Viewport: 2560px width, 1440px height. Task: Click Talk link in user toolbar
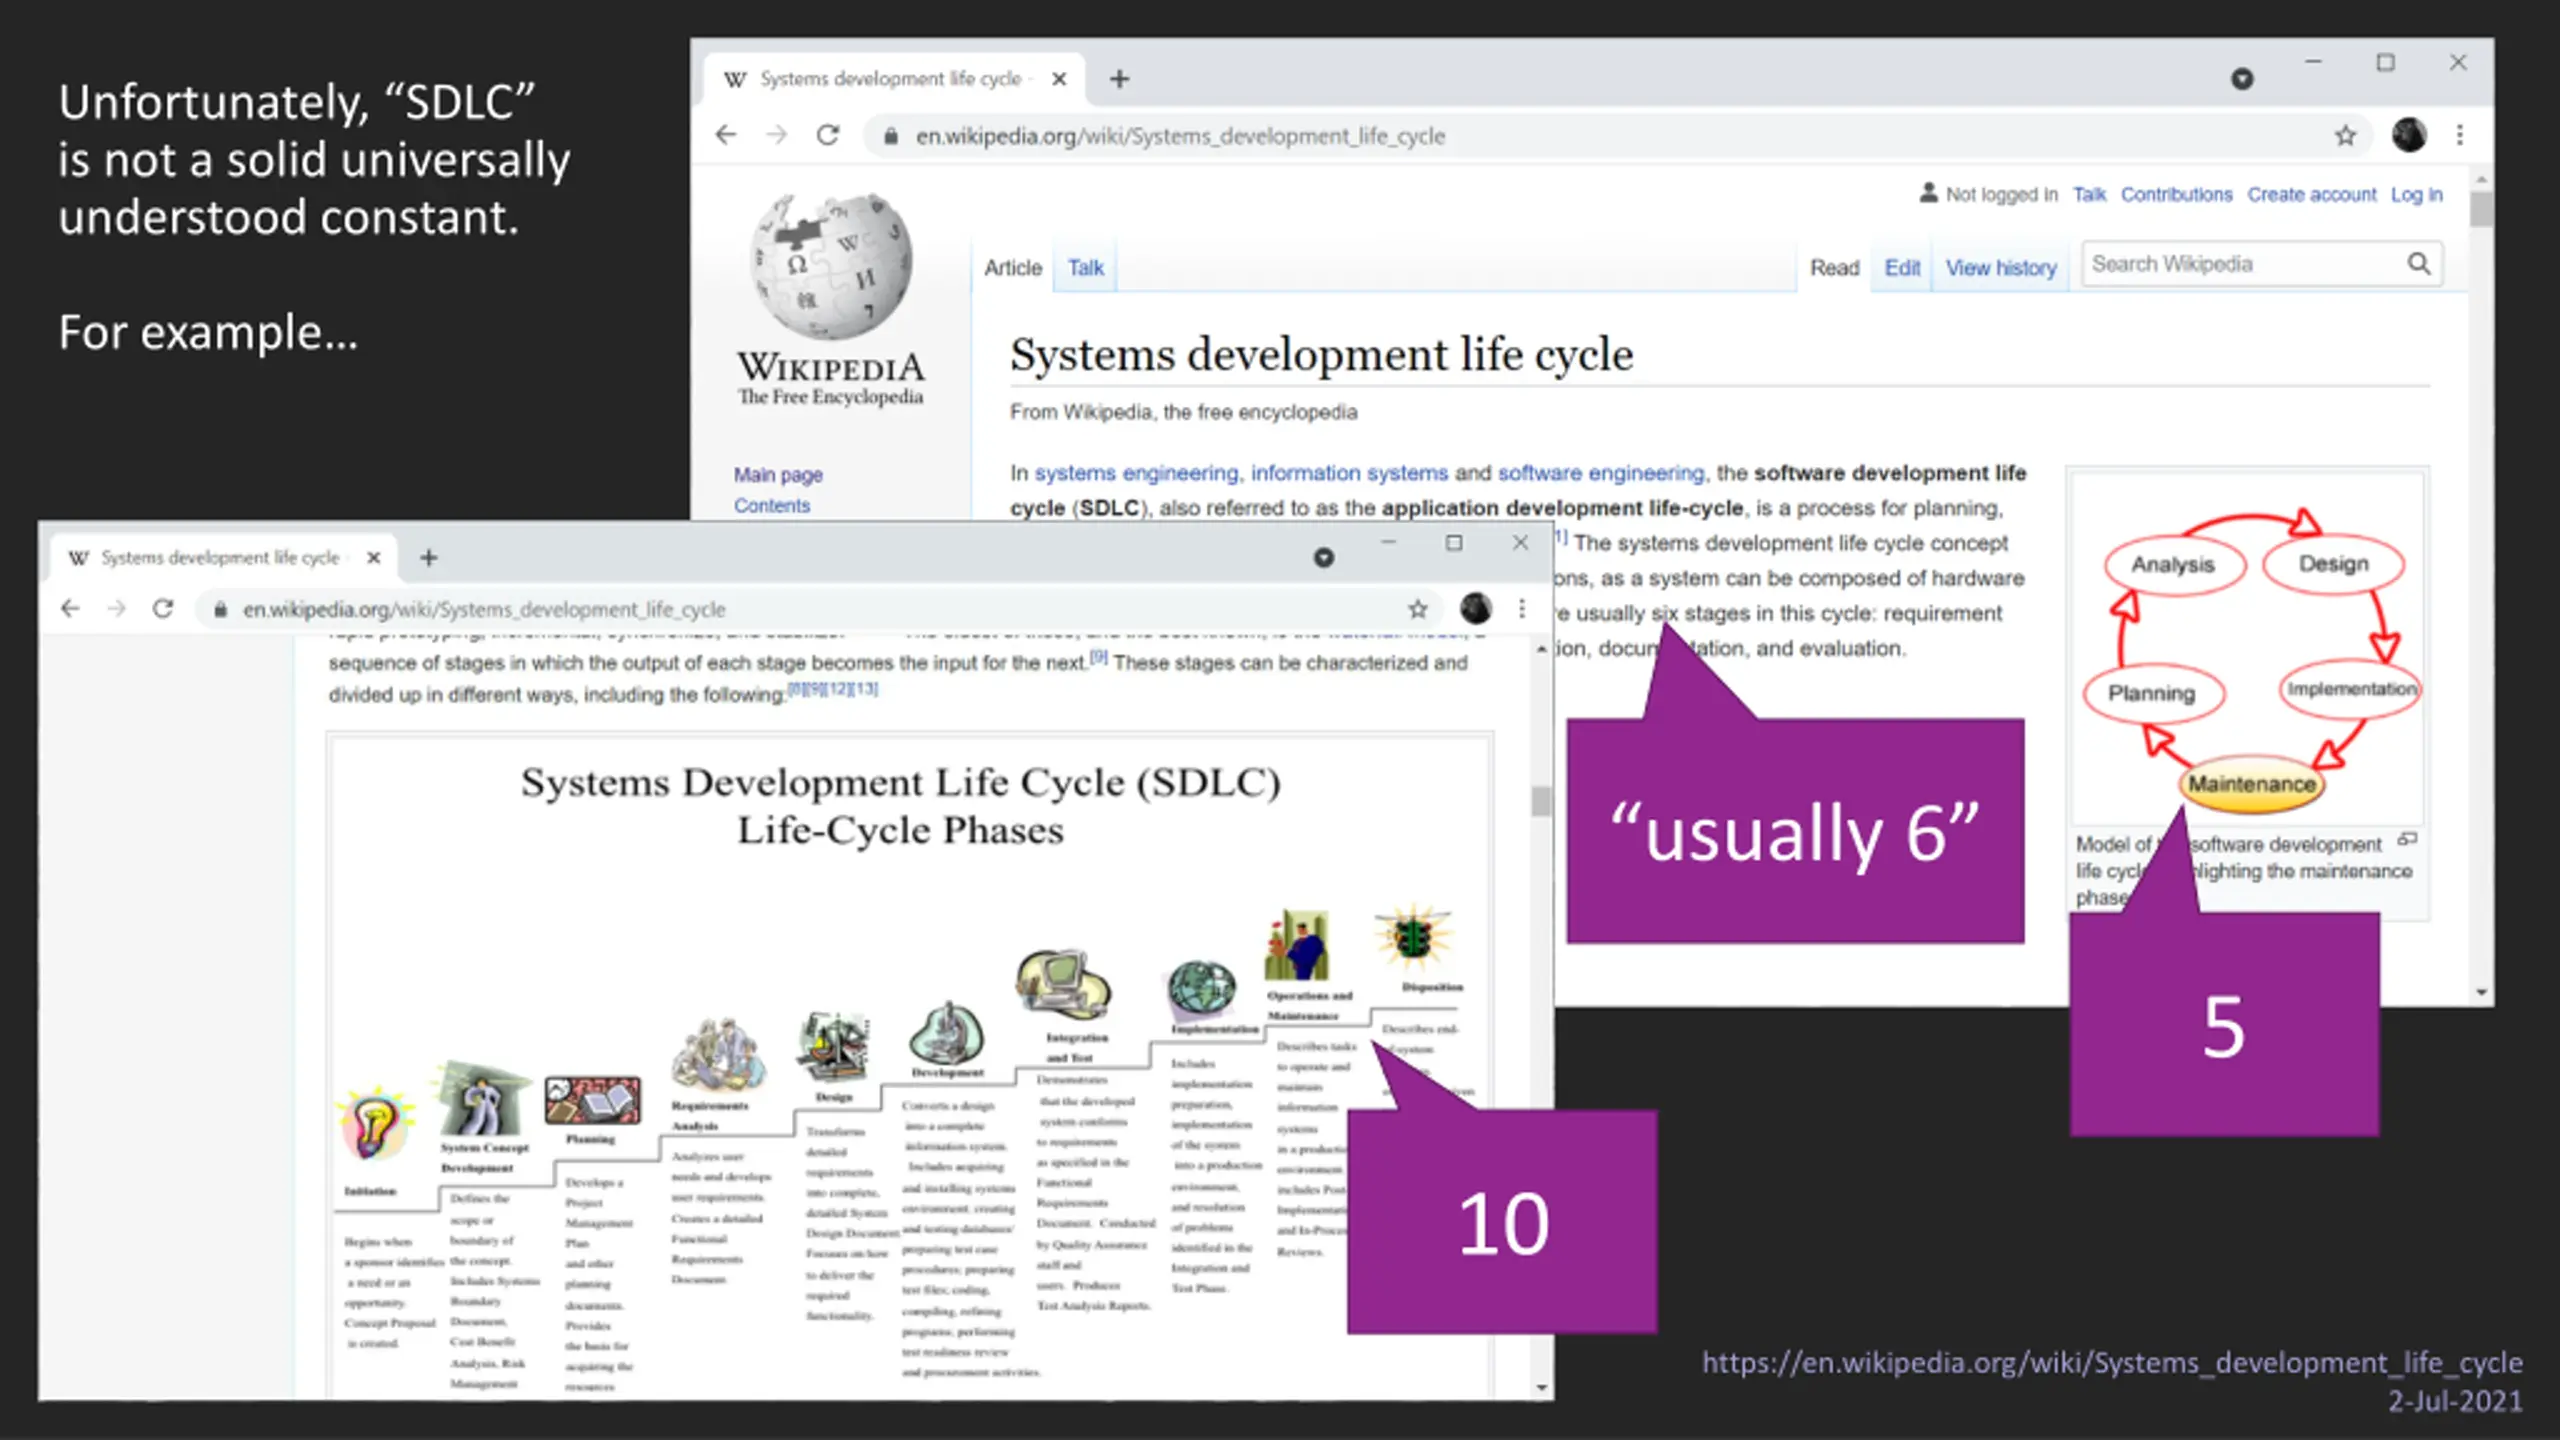(x=2089, y=194)
